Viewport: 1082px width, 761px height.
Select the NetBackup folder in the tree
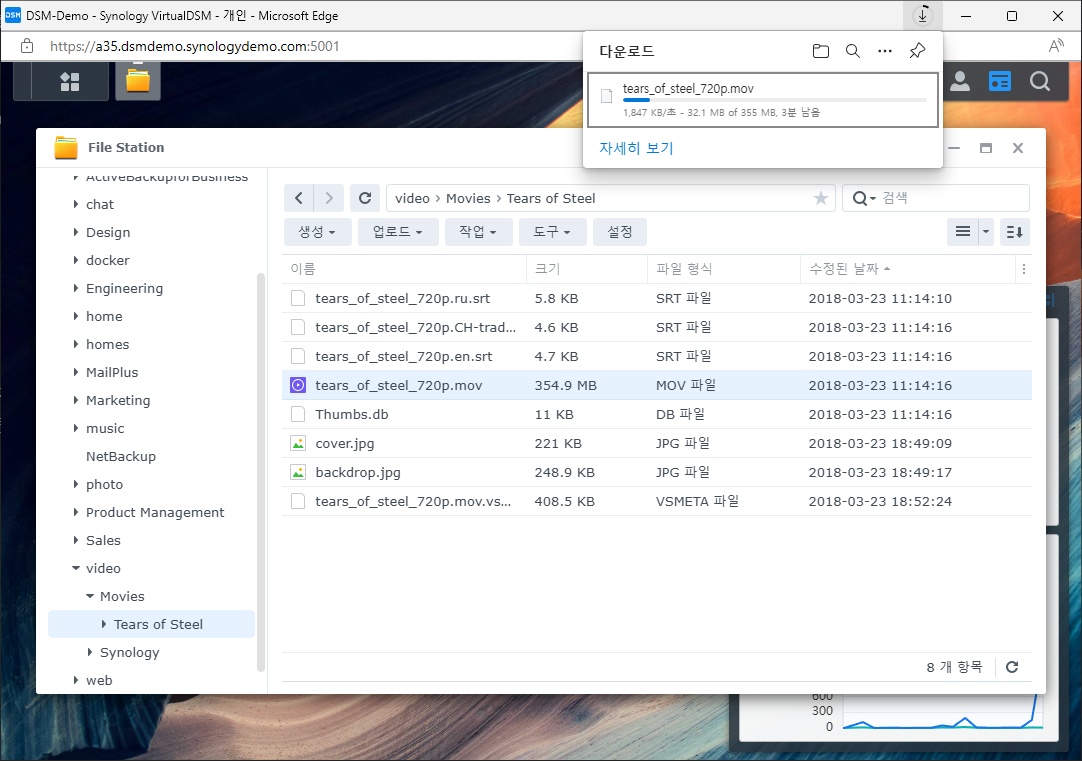[x=121, y=456]
